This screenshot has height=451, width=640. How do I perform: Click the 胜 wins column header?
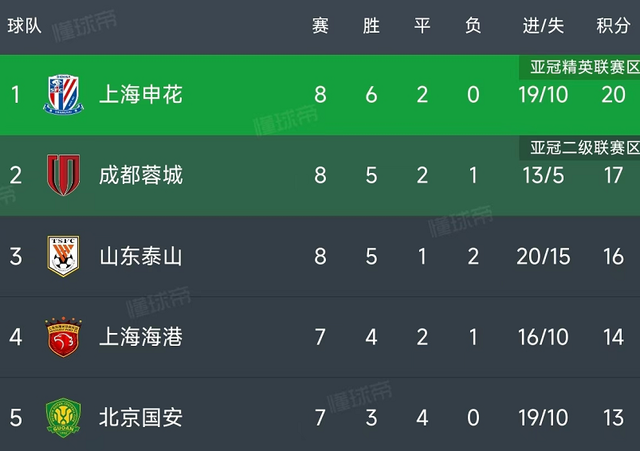pyautogui.click(x=371, y=26)
